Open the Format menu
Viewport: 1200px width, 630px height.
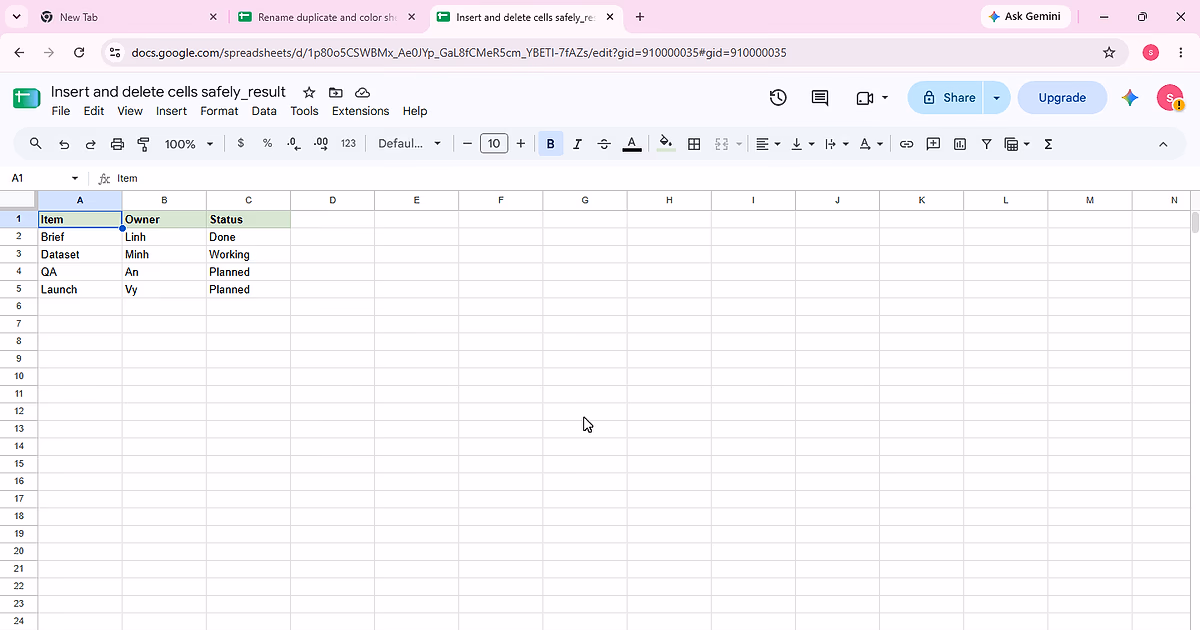pos(219,111)
